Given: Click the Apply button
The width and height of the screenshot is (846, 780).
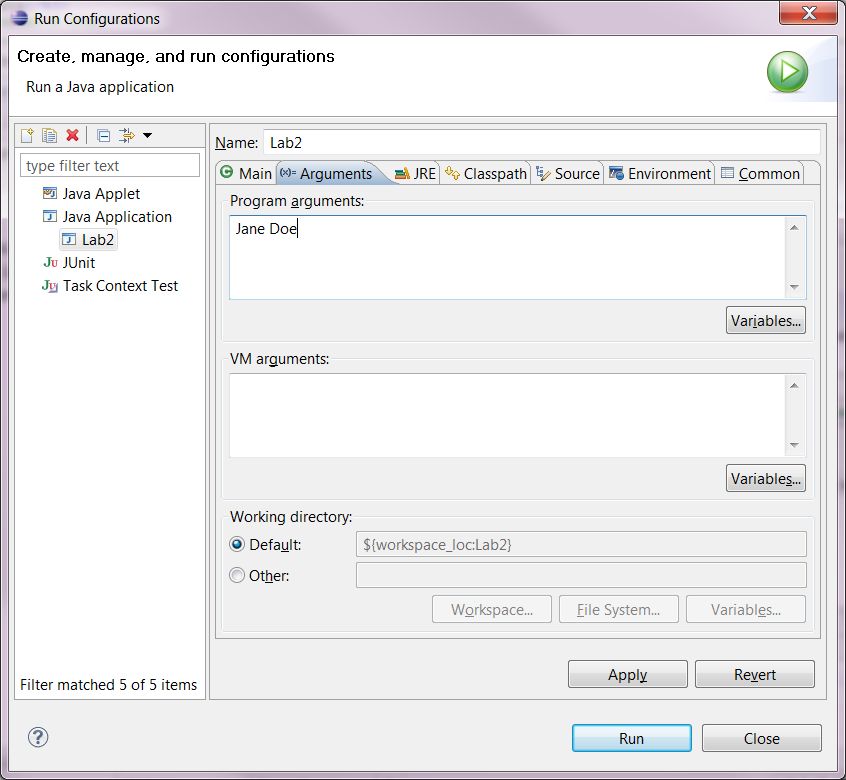Looking at the screenshot, I should [627, 674].
